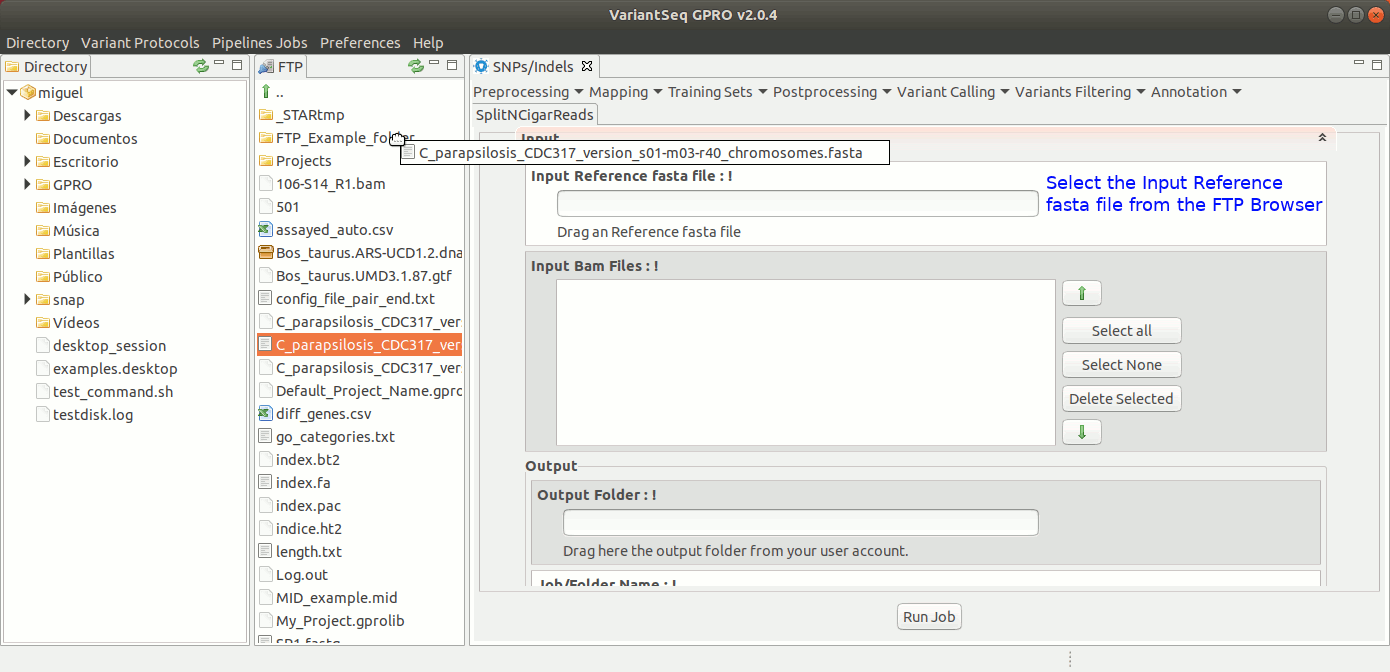1390x672 pixels.
Task: Open the Preprocessing dropdown menu
Action: point(527,92)
